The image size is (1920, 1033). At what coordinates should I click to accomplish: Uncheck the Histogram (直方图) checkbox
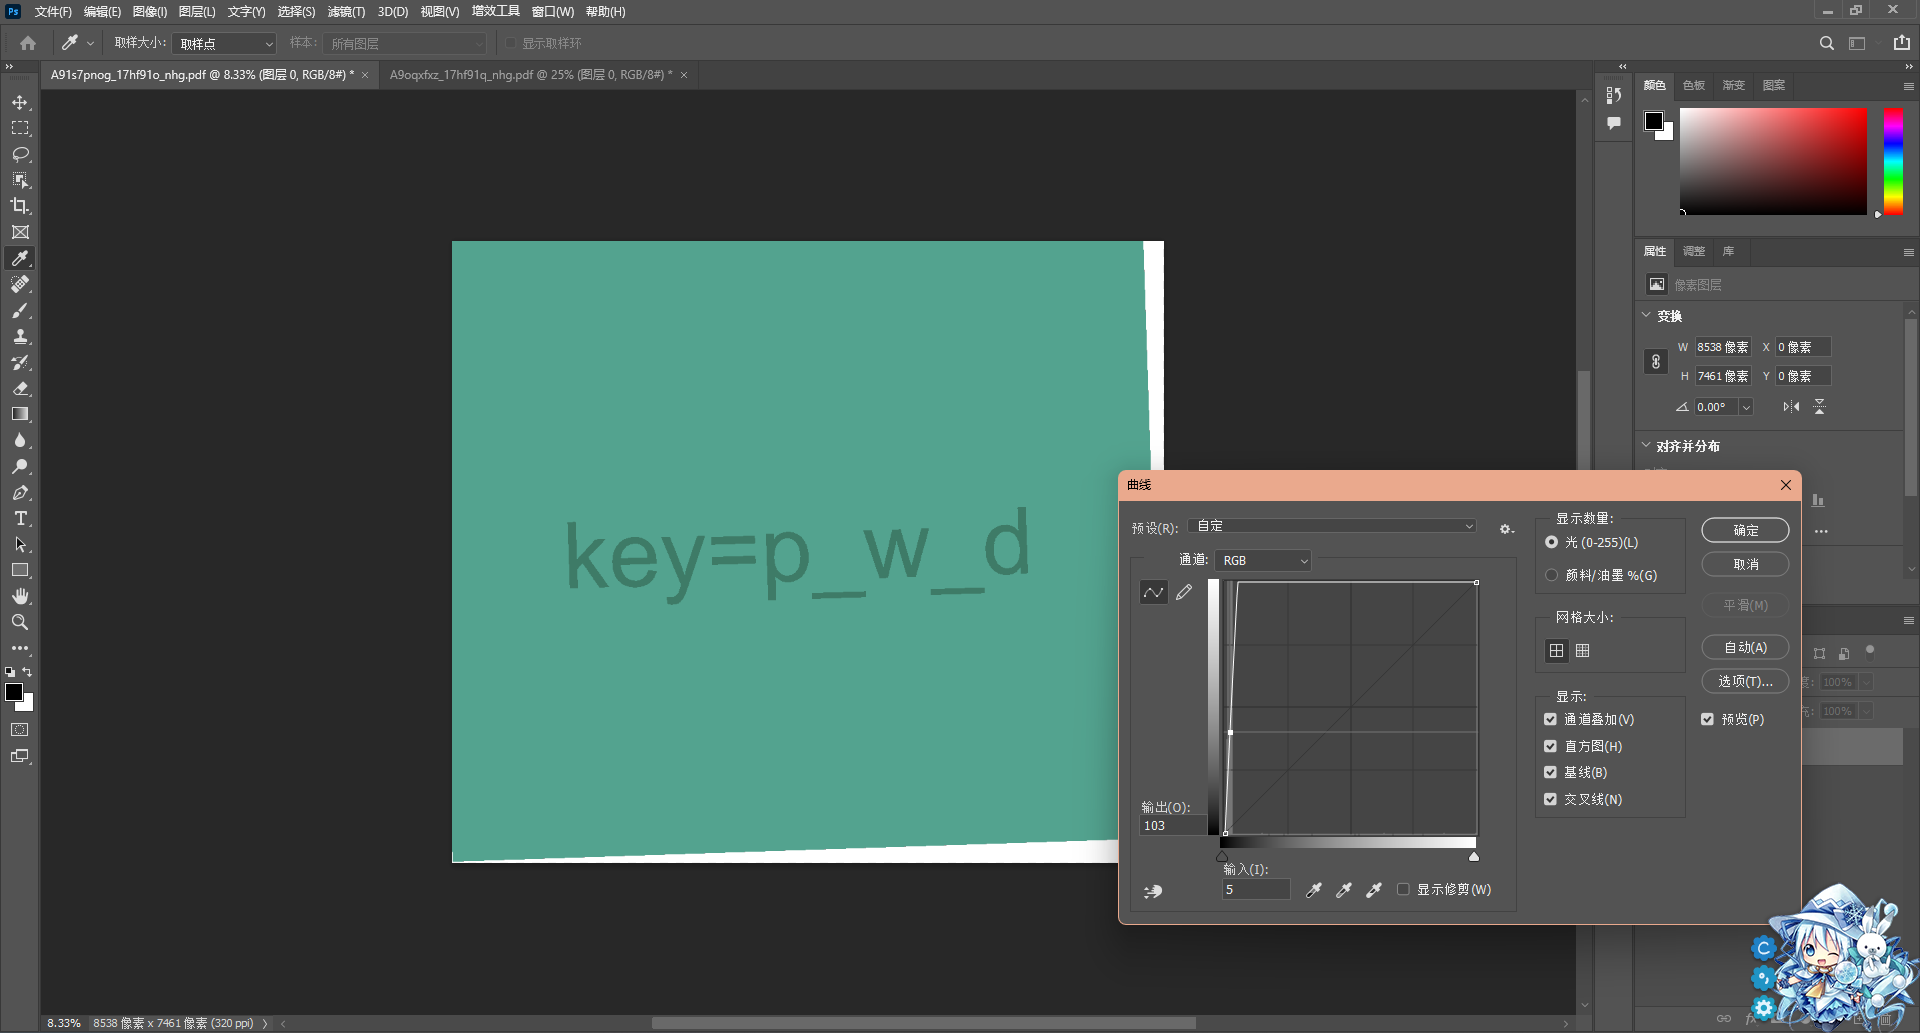pos(1550,746)
